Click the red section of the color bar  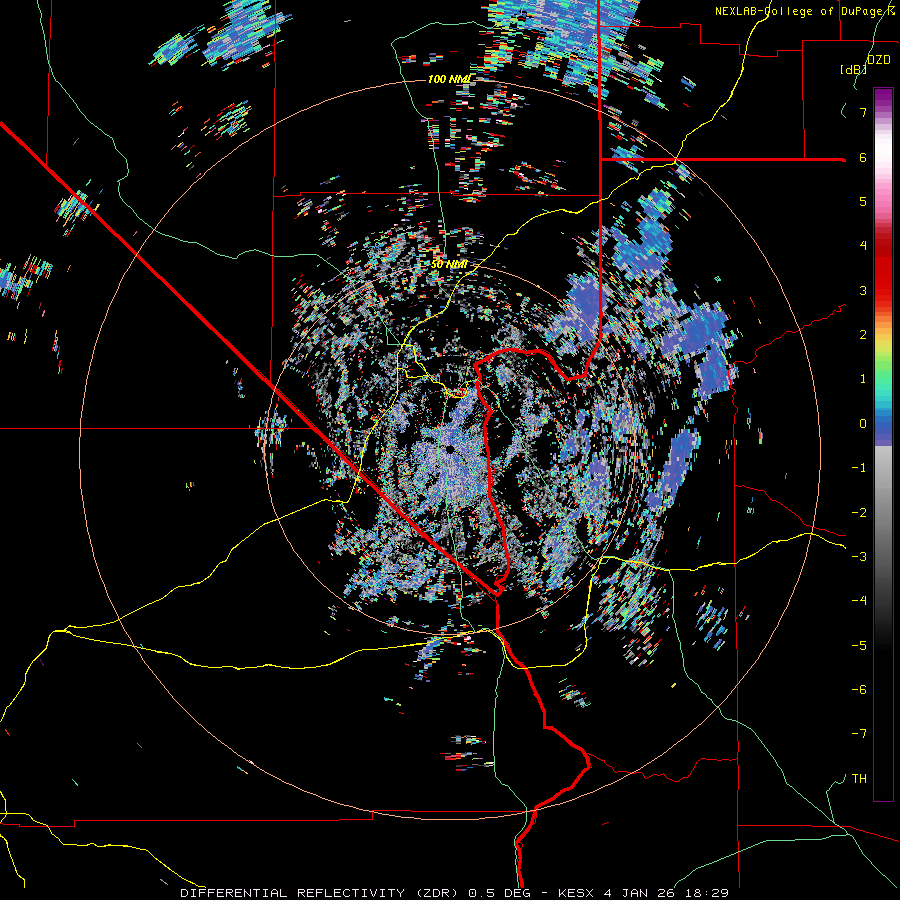pos(883,270)
